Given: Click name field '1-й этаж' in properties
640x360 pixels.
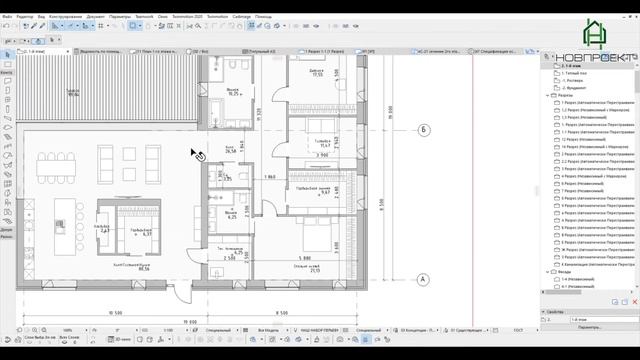Looking at the screenshot, I should pyautogui.click(x=604, y=320).
